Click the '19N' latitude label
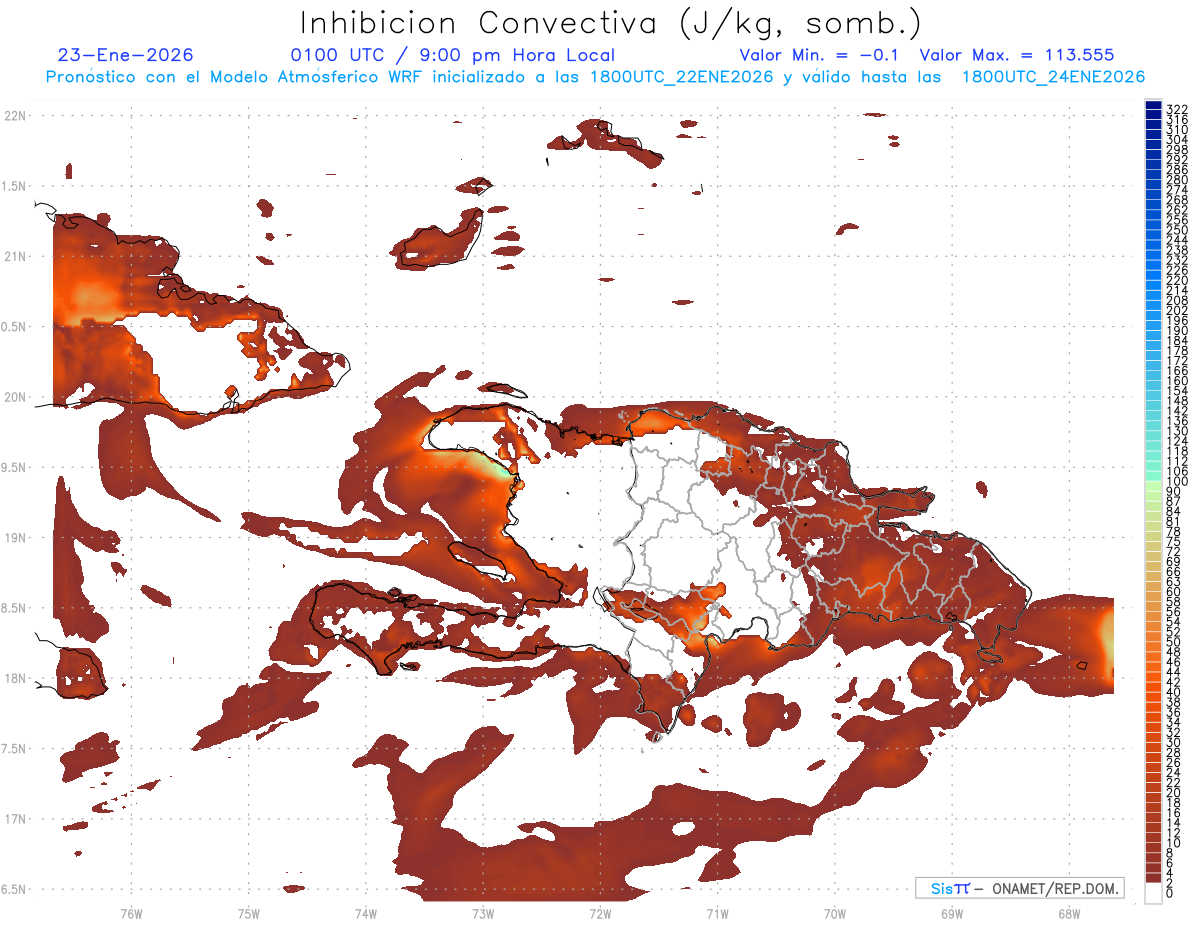The height and width of the screenshot is (927, 1200). [16, 538]
